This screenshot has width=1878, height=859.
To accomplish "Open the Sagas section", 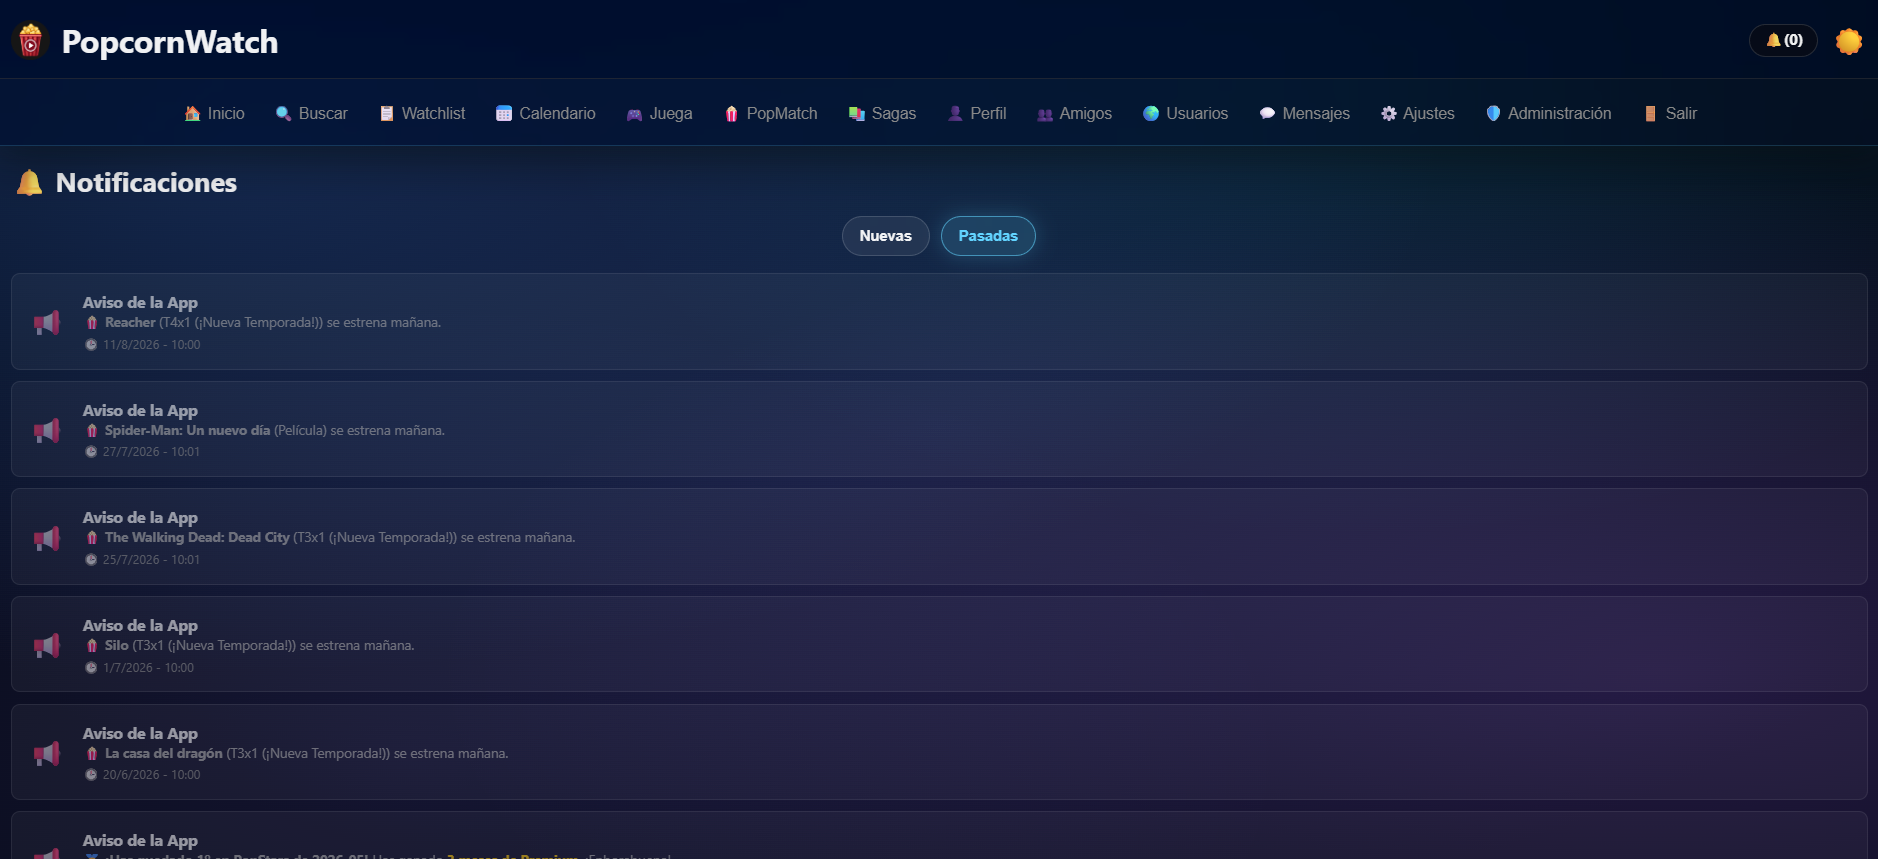I will (882, 113).
